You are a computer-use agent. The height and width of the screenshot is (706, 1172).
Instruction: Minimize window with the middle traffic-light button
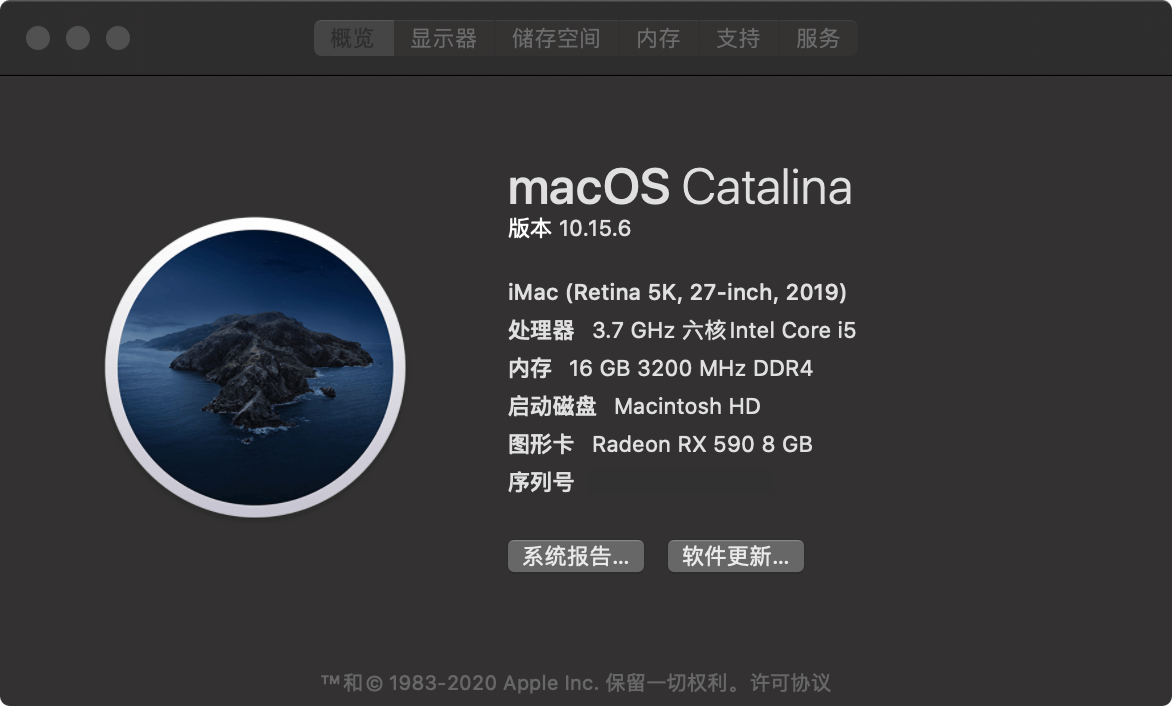click(78, 38)
